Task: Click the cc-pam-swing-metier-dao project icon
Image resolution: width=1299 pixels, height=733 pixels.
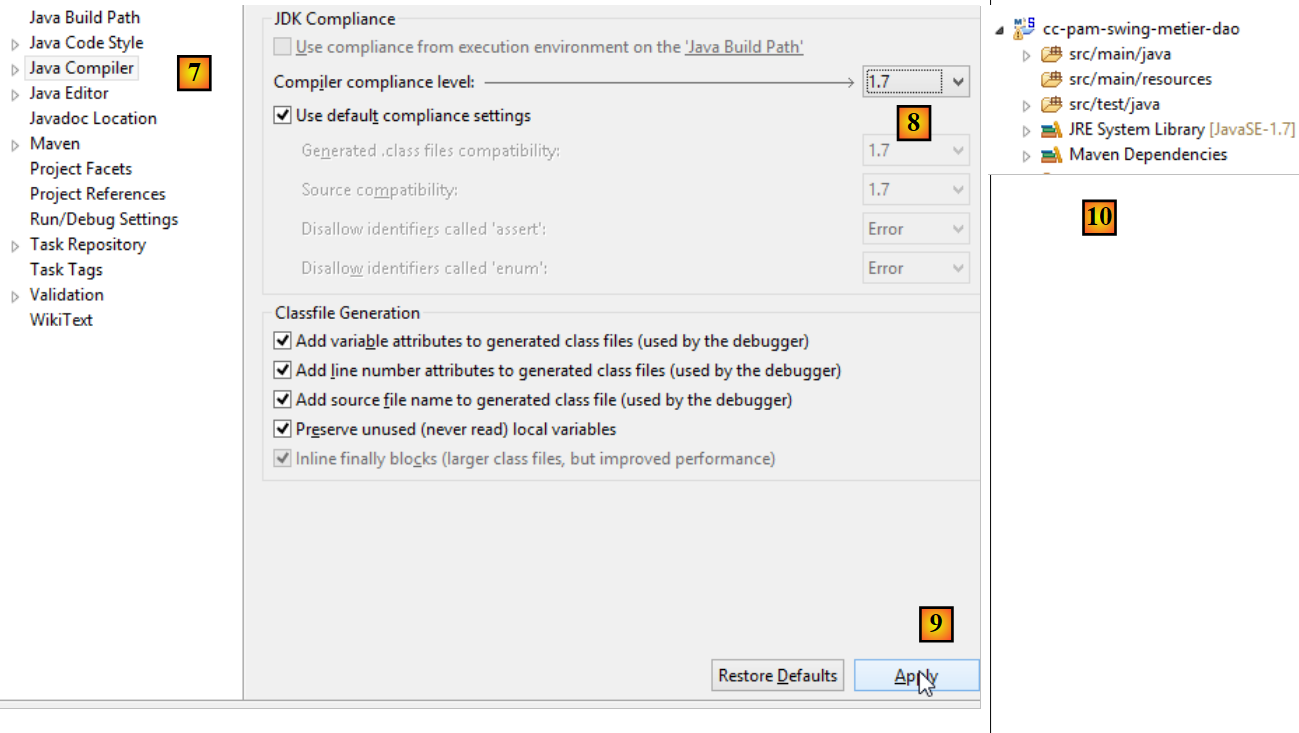Action: click(1024, 28)
